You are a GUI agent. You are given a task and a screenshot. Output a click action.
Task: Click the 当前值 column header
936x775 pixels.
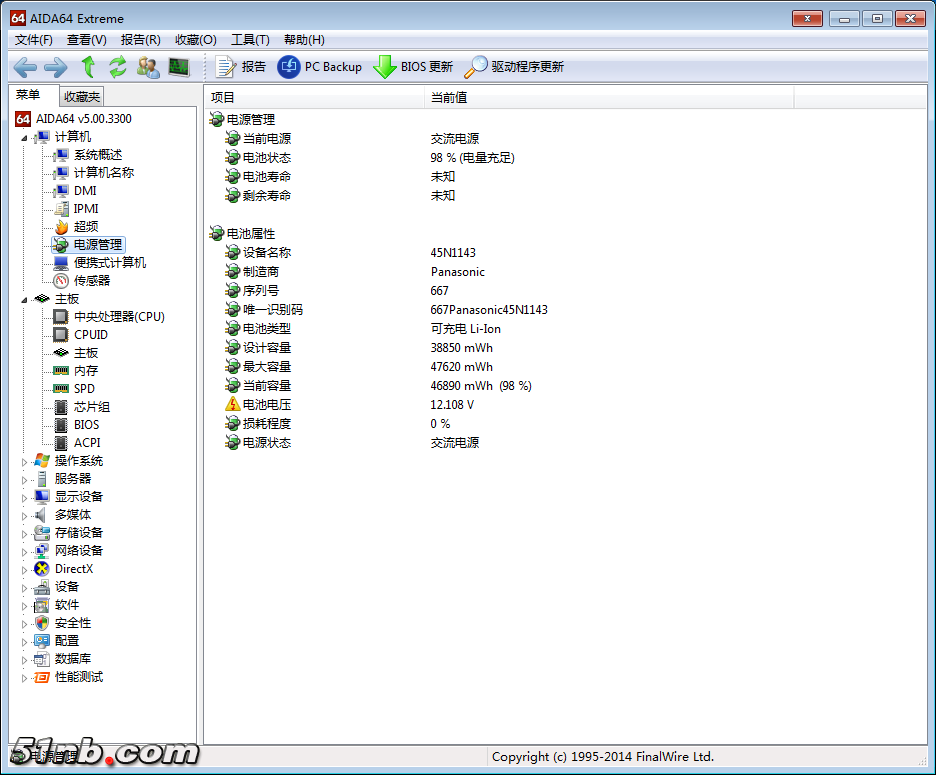[x=449, y=97]
